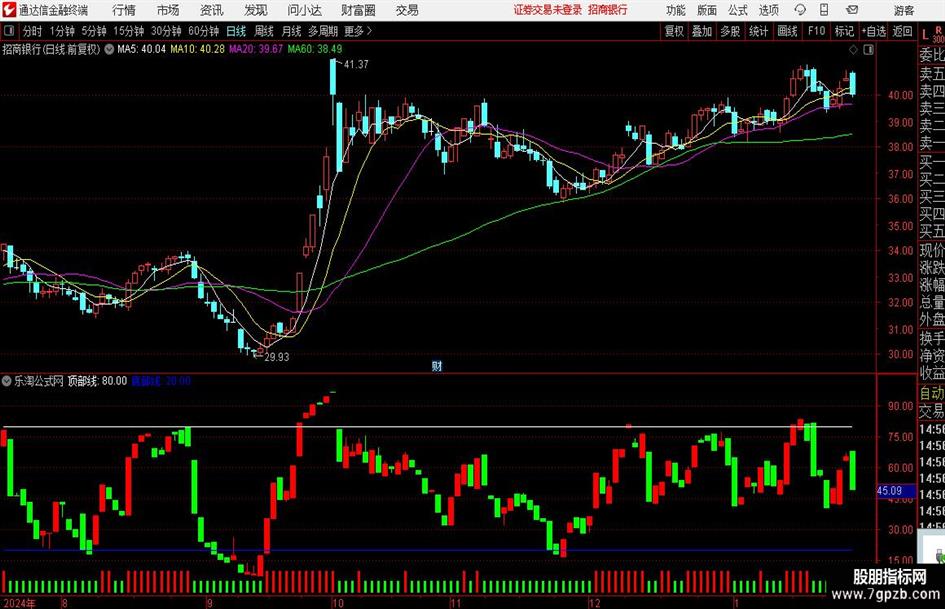Click the 多股 multi-stock button
The width and height of the screenshot is (945, 609).
[x=730, y=31]
